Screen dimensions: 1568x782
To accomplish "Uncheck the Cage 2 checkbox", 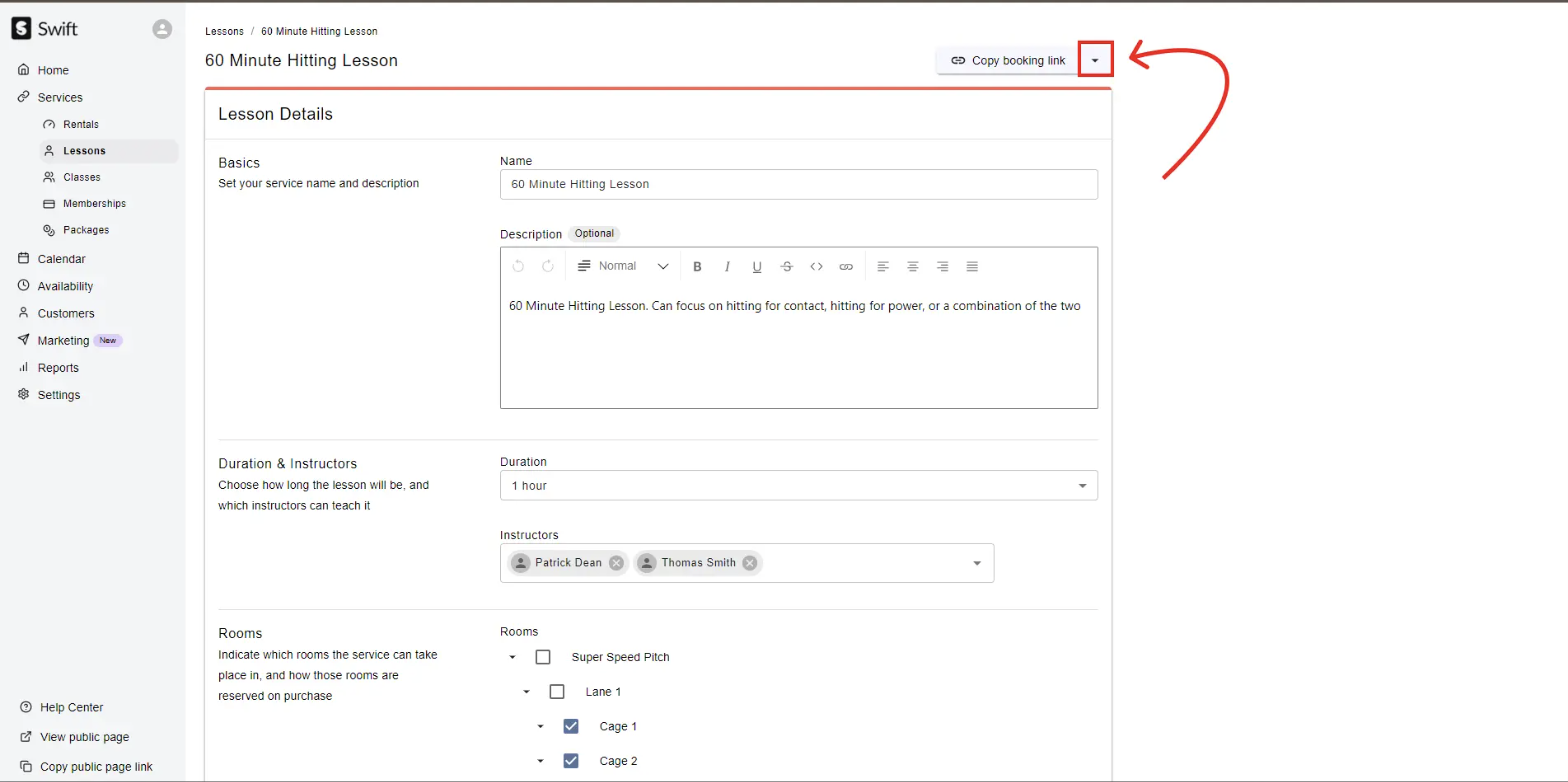I will click(x=571, y=761).
